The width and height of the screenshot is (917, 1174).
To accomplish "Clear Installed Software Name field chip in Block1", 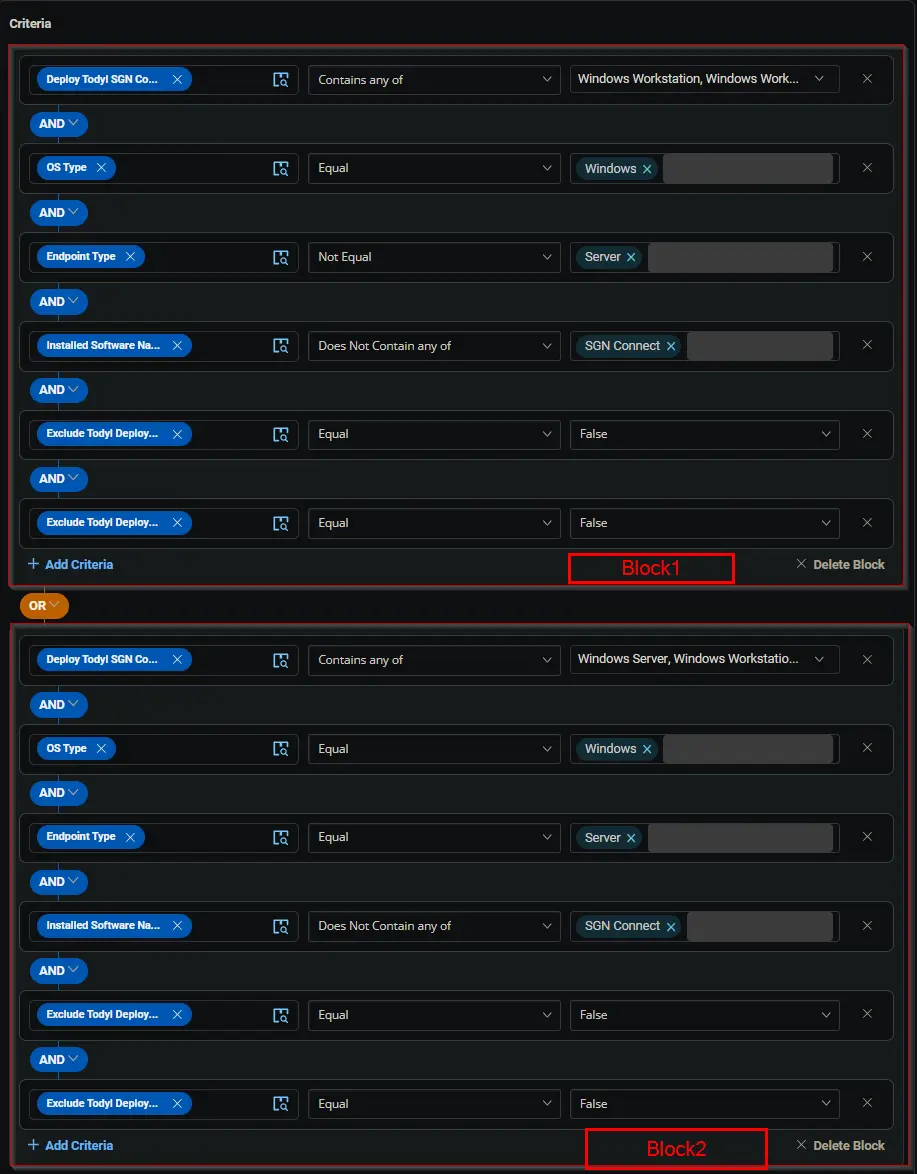I will point(177,346).
